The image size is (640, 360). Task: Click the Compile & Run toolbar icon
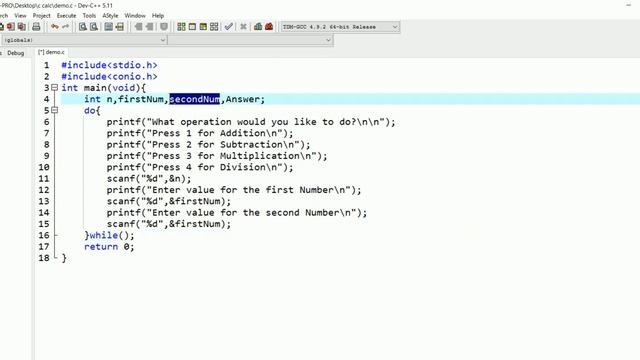pyautogui.click(x=203, y=27)
